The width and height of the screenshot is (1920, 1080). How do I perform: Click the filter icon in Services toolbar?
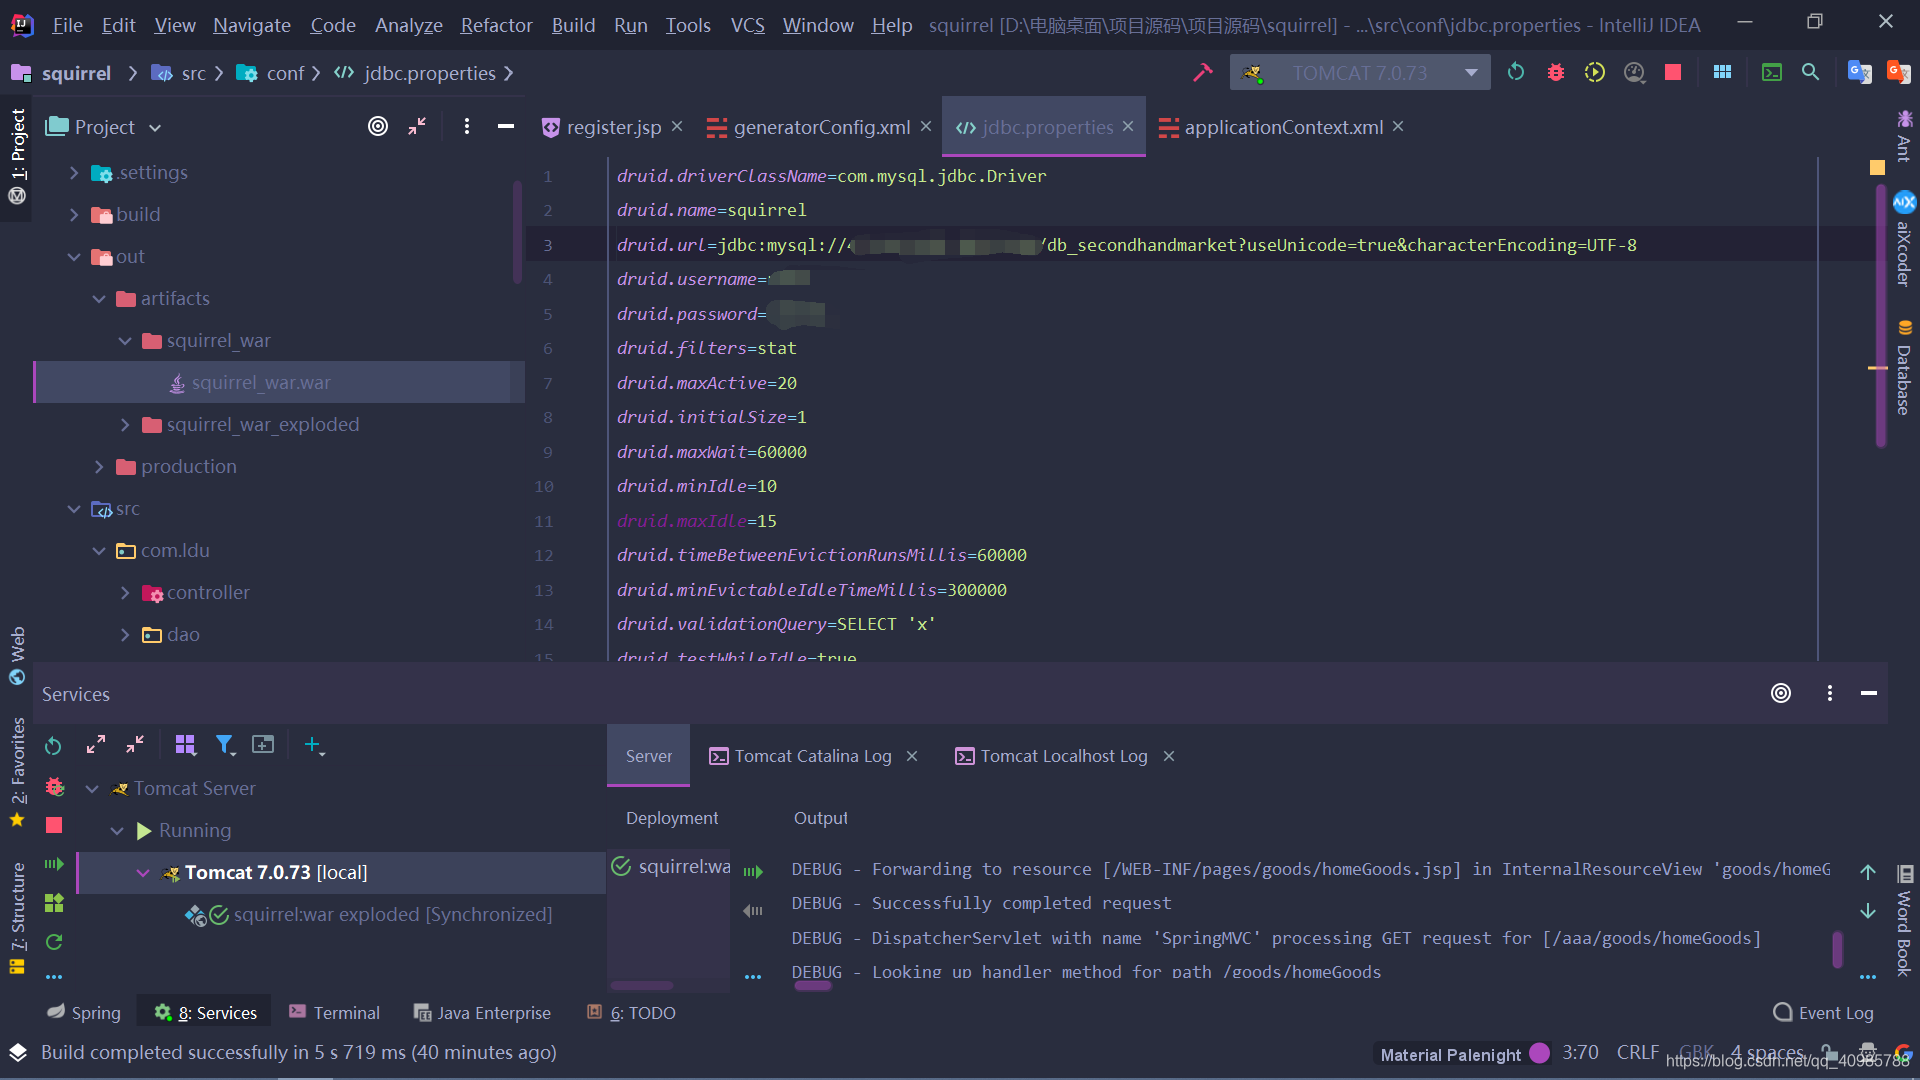point(224,744)
